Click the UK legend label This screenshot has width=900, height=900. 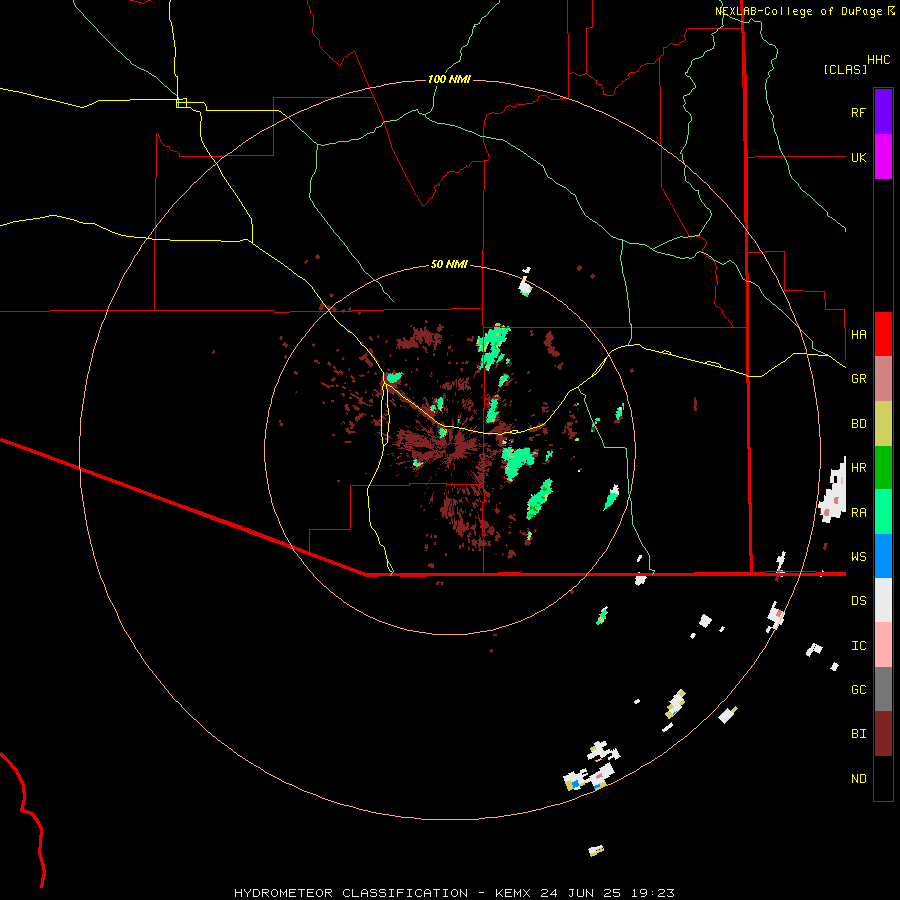858,157
